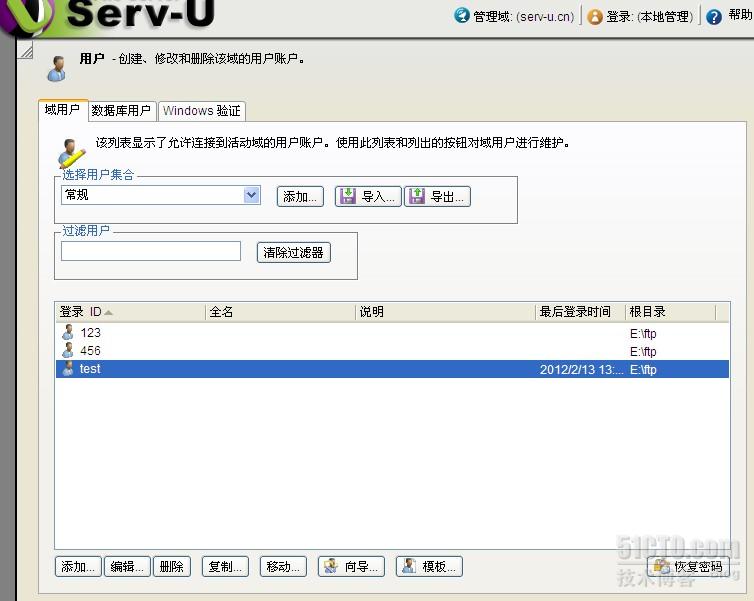Click last login time 2012/2/13 13:...
This screenshot has width=754, height=601.
coord(581,370)
